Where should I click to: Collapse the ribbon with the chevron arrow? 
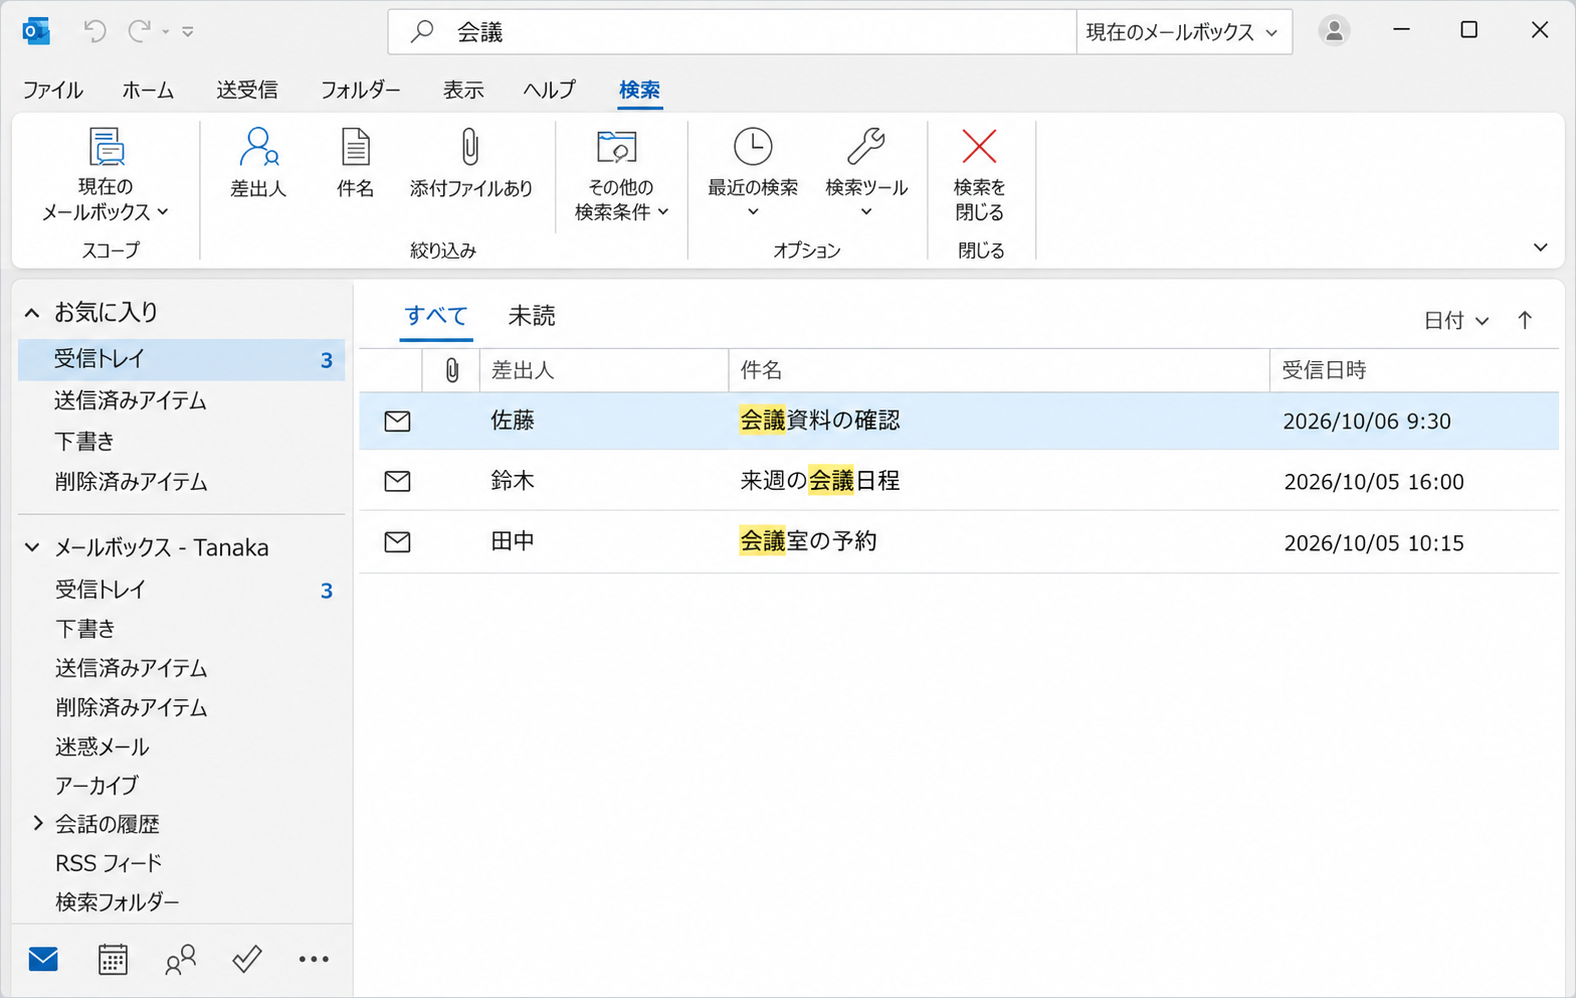click(1540, 247)
